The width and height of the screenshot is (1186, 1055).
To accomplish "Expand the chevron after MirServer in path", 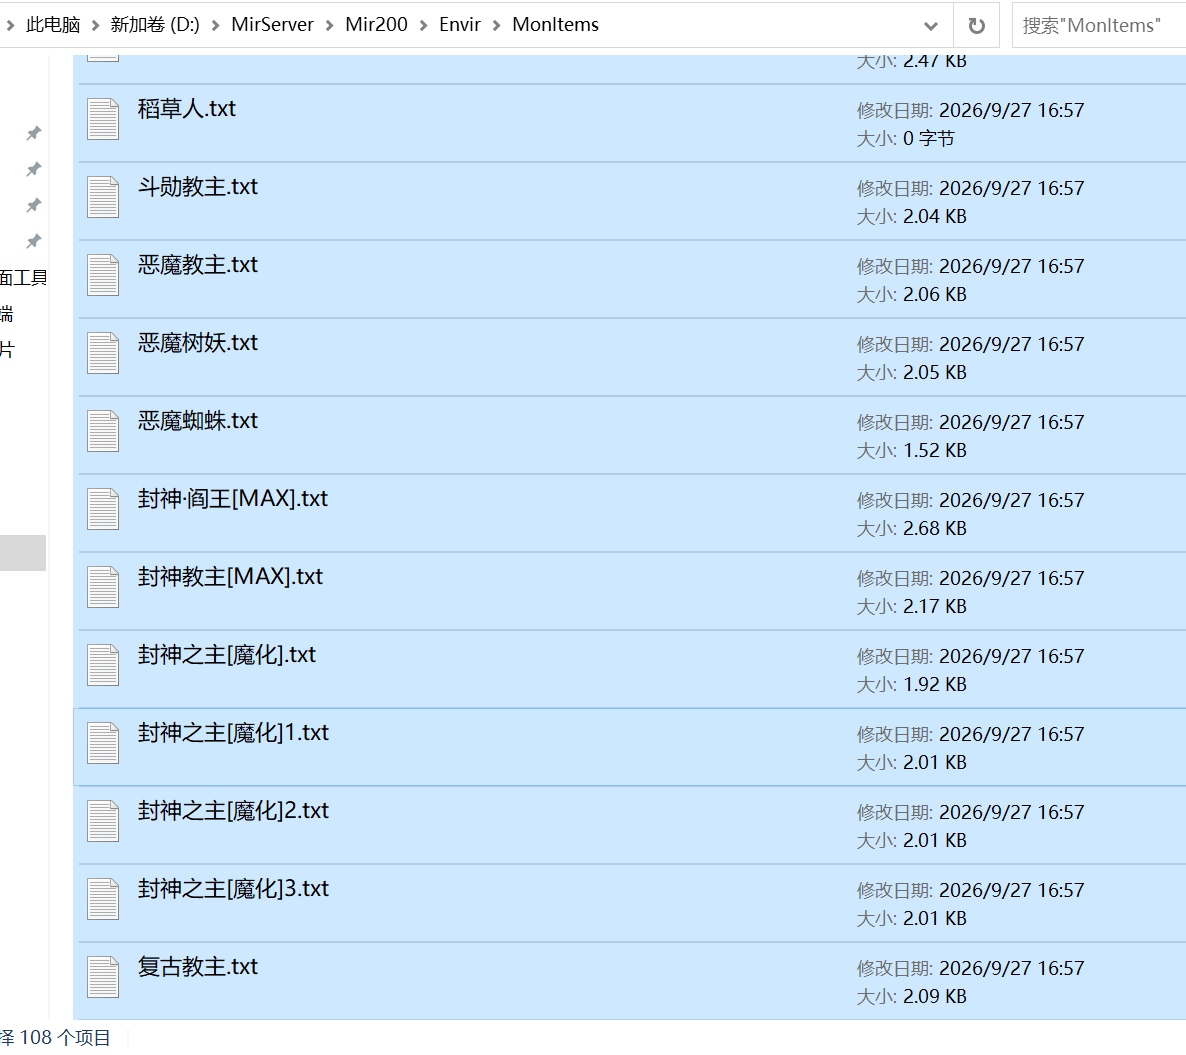I will 330,26.
